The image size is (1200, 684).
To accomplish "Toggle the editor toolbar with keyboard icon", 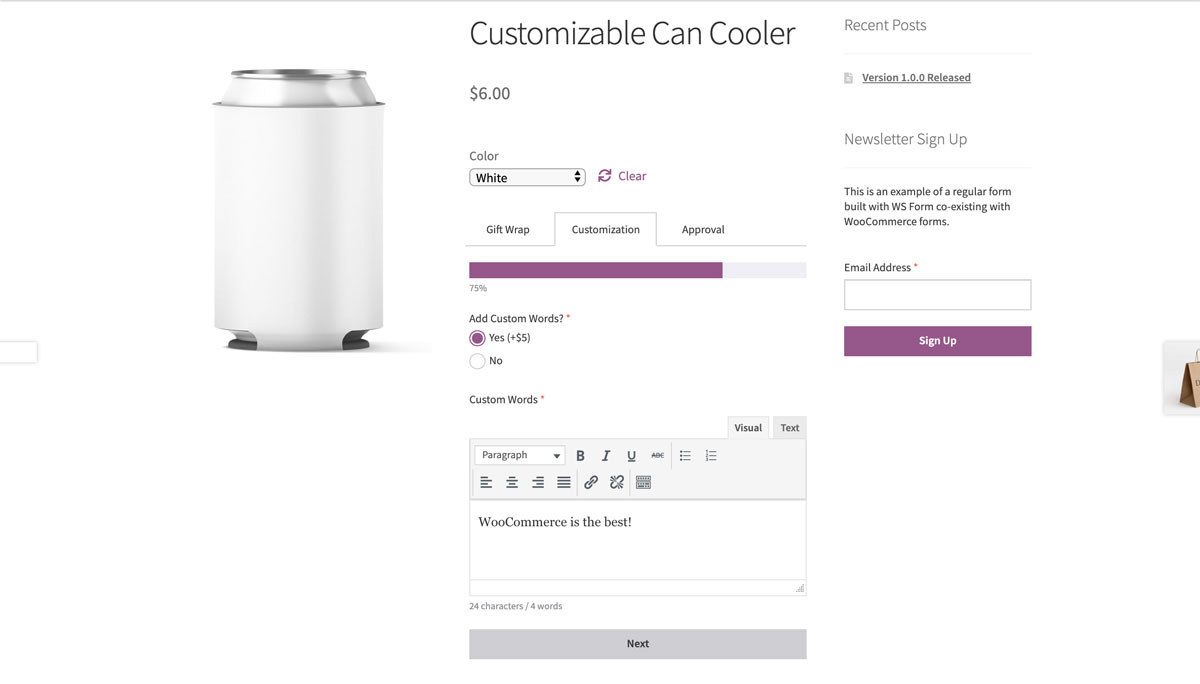I will pos(643,482).
